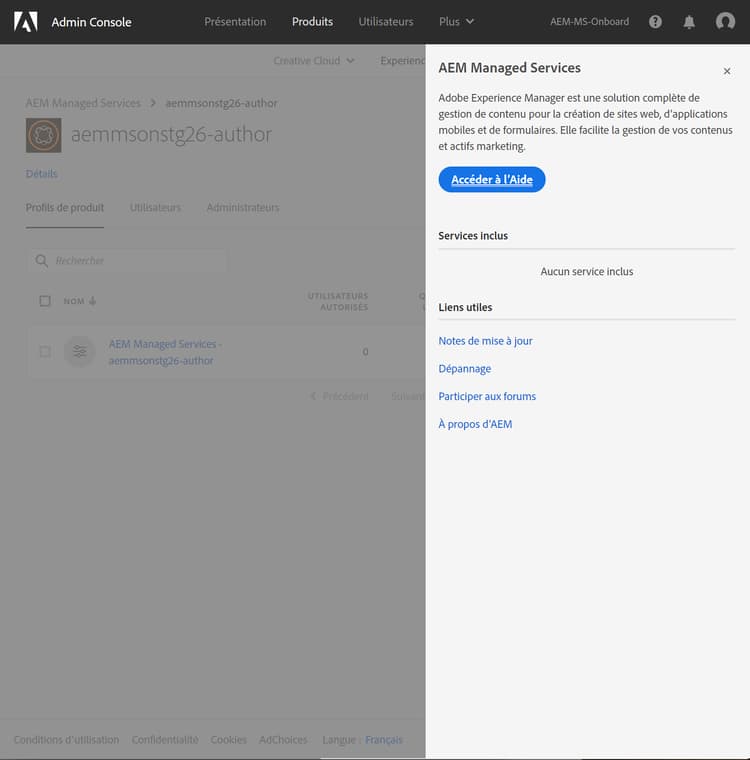Switch to the Utilisateurs tab below Détails
750x760 pixels.
pyautogui.click(x=155, y=207)
